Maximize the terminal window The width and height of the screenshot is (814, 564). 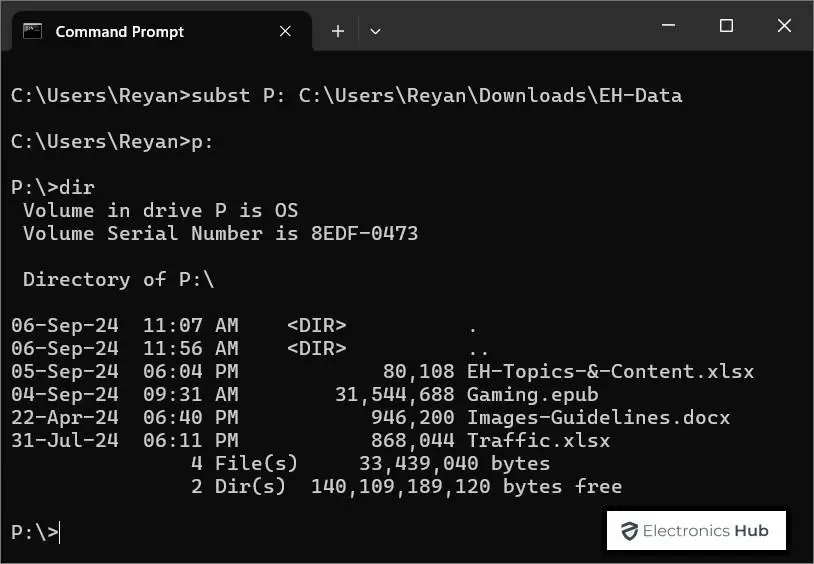click(x=727, y=26)
